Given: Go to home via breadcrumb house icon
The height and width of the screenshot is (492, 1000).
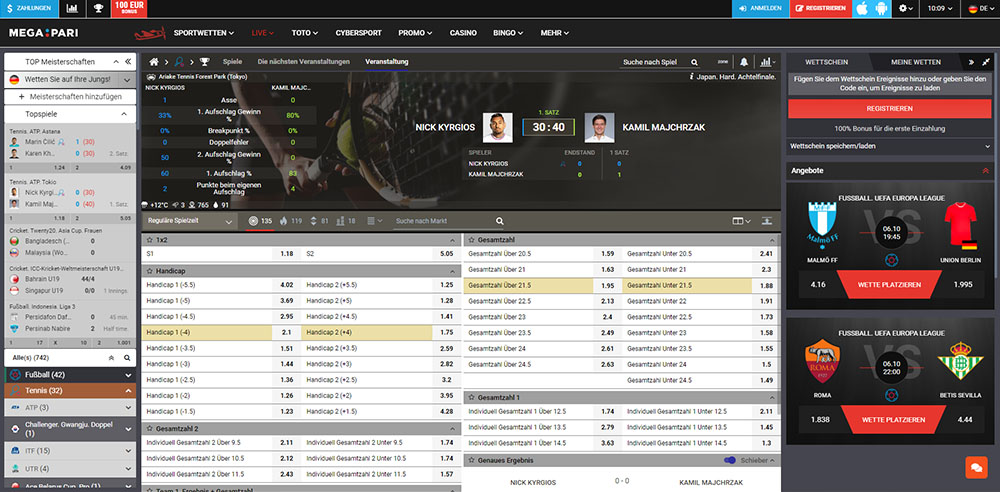Looking at the screenshot, I should tap(154, 62).
